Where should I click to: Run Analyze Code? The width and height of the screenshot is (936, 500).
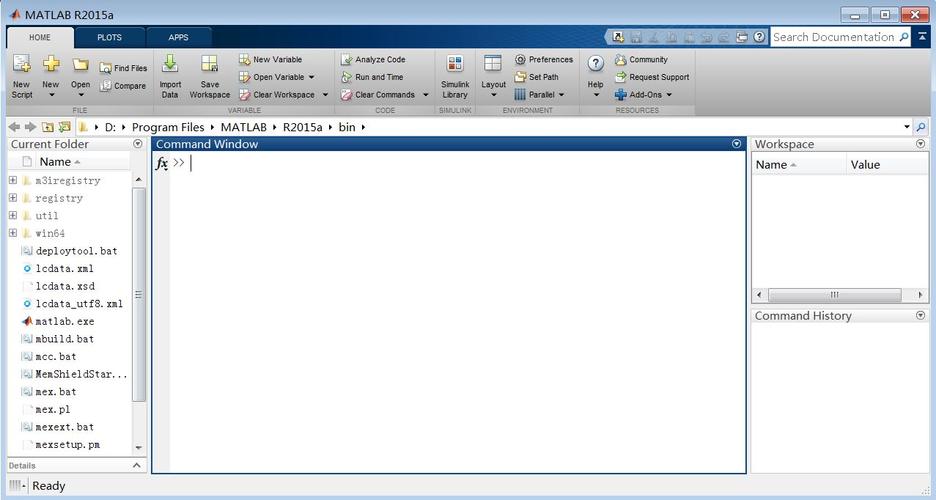click(x=373, y=60)
